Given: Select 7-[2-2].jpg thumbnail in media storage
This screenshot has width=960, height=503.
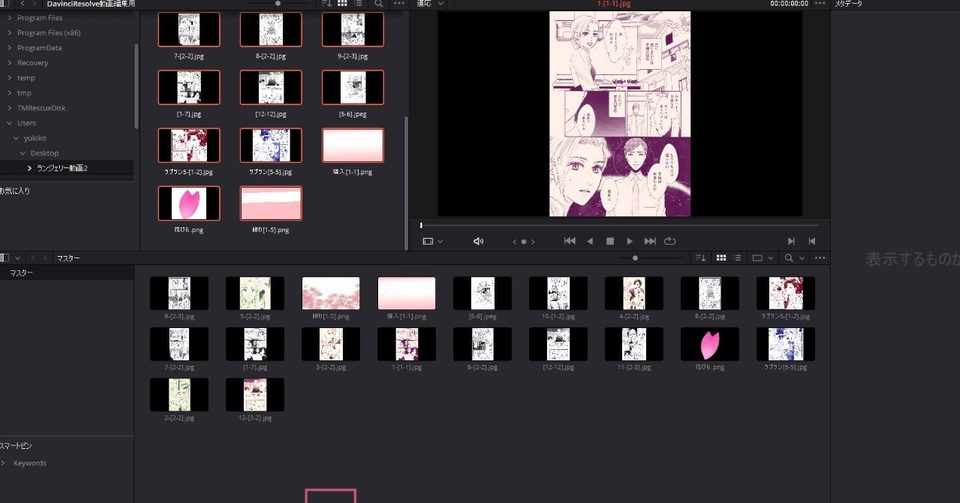Looking at the screenshot, I should (189, 29).
